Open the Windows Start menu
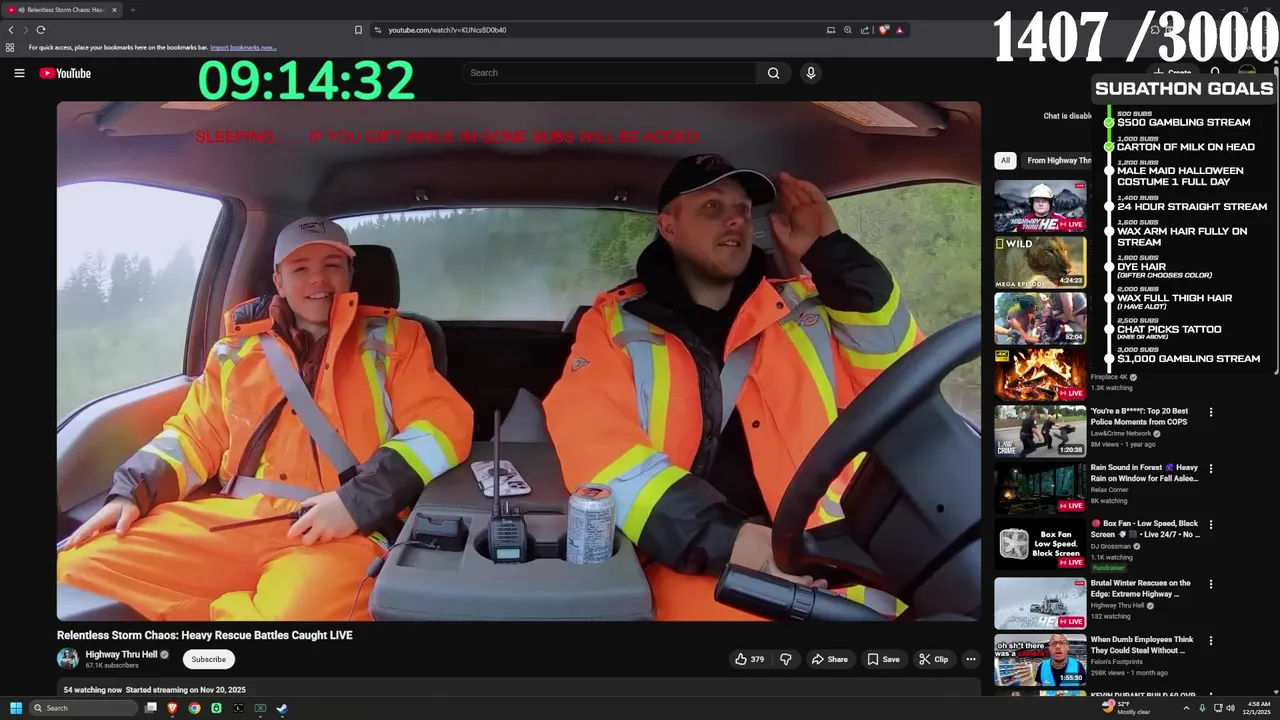Image resolution: width=1280 pixels, height=720 pixels. point(16,708)
